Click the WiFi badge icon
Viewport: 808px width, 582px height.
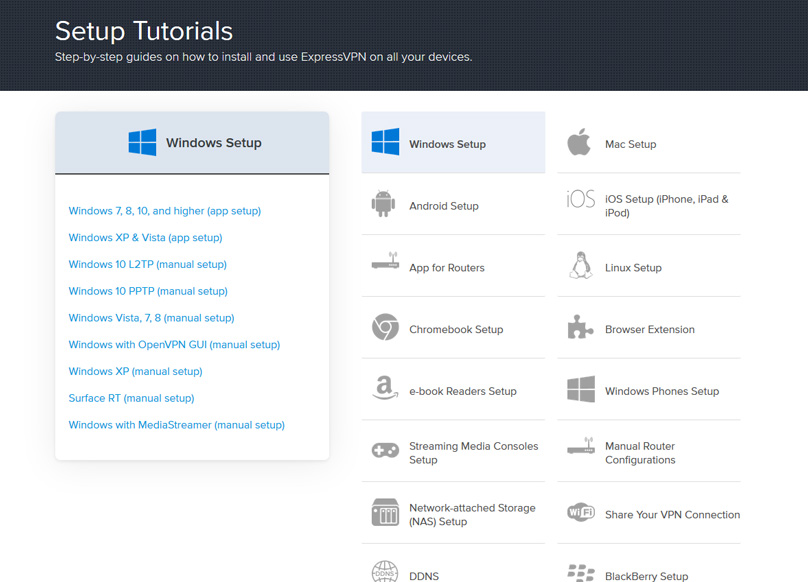click(581, 512)
